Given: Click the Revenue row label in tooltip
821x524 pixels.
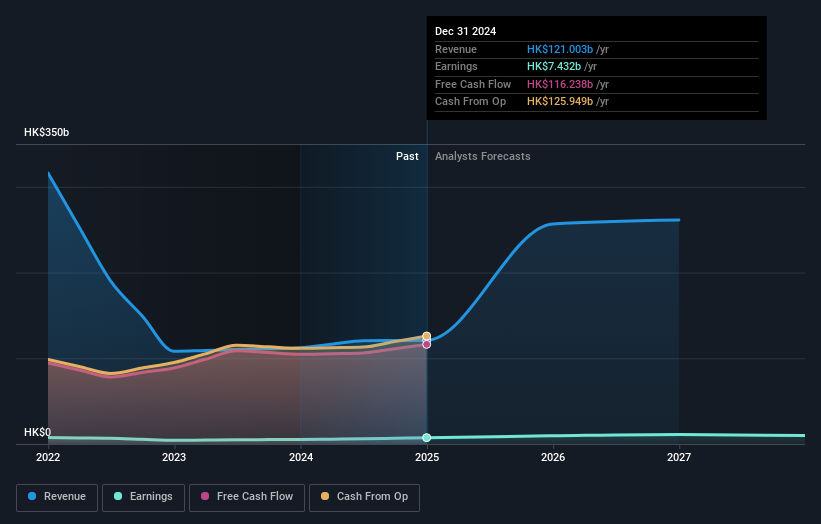Looking at the screenshot, I should point(456,49).
